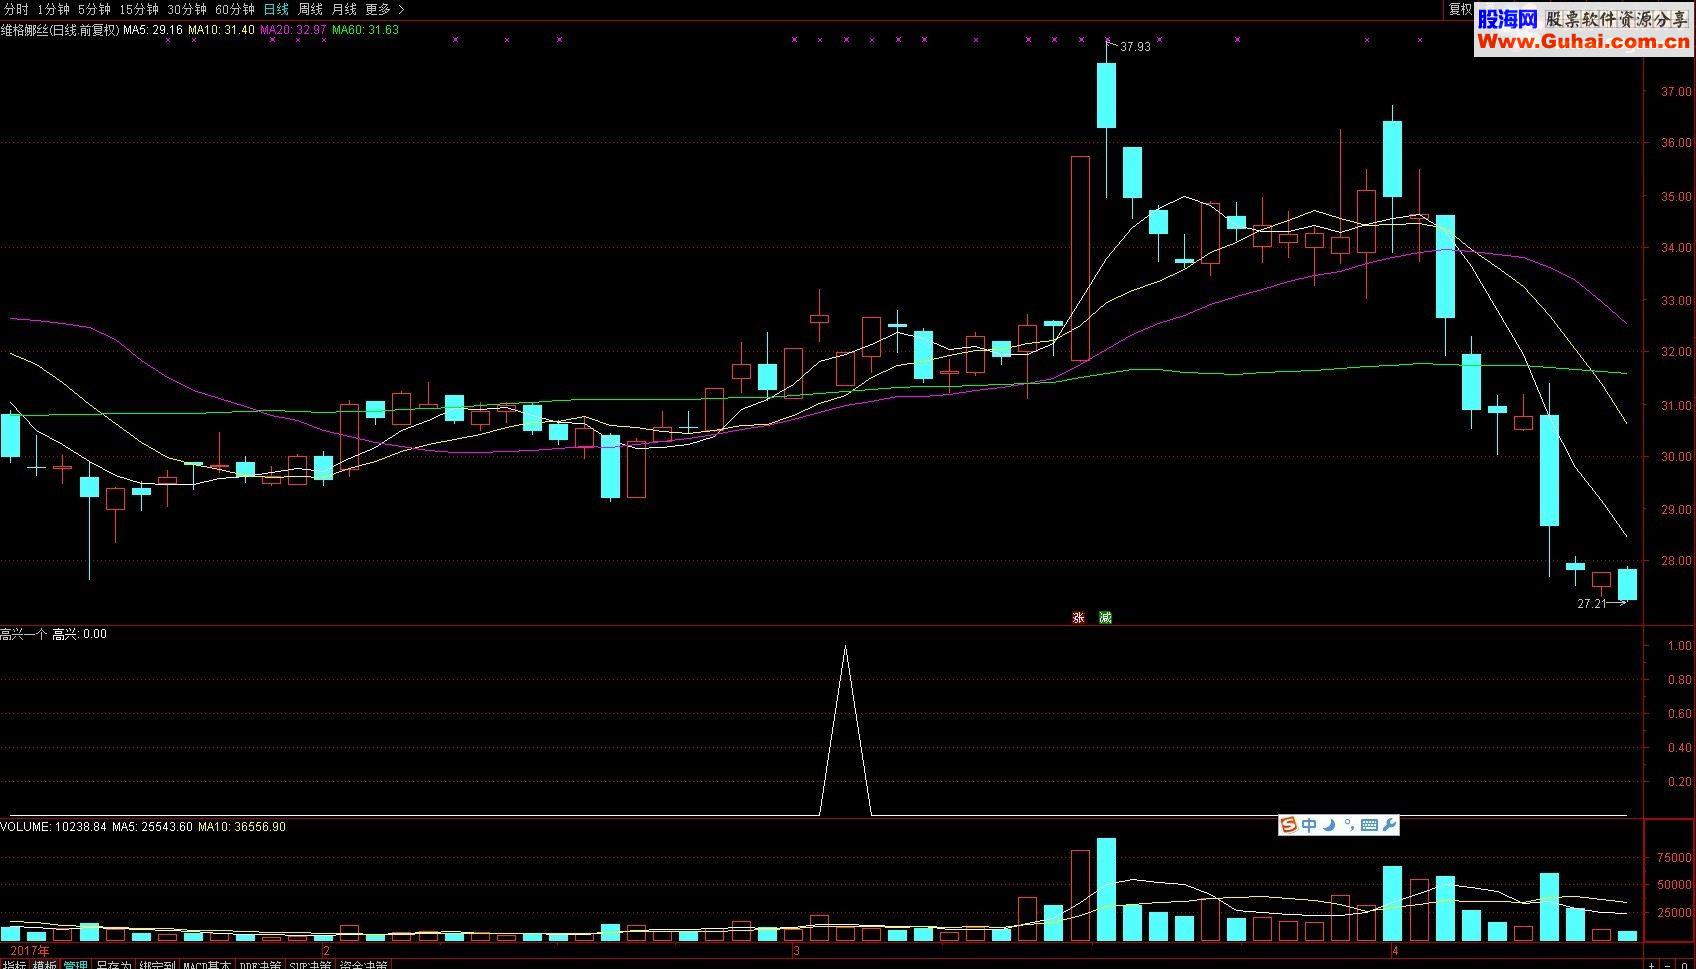Open the 复权 adjustment dropdown
This screenshot has height=969, width=1696.
[1461, 9]
